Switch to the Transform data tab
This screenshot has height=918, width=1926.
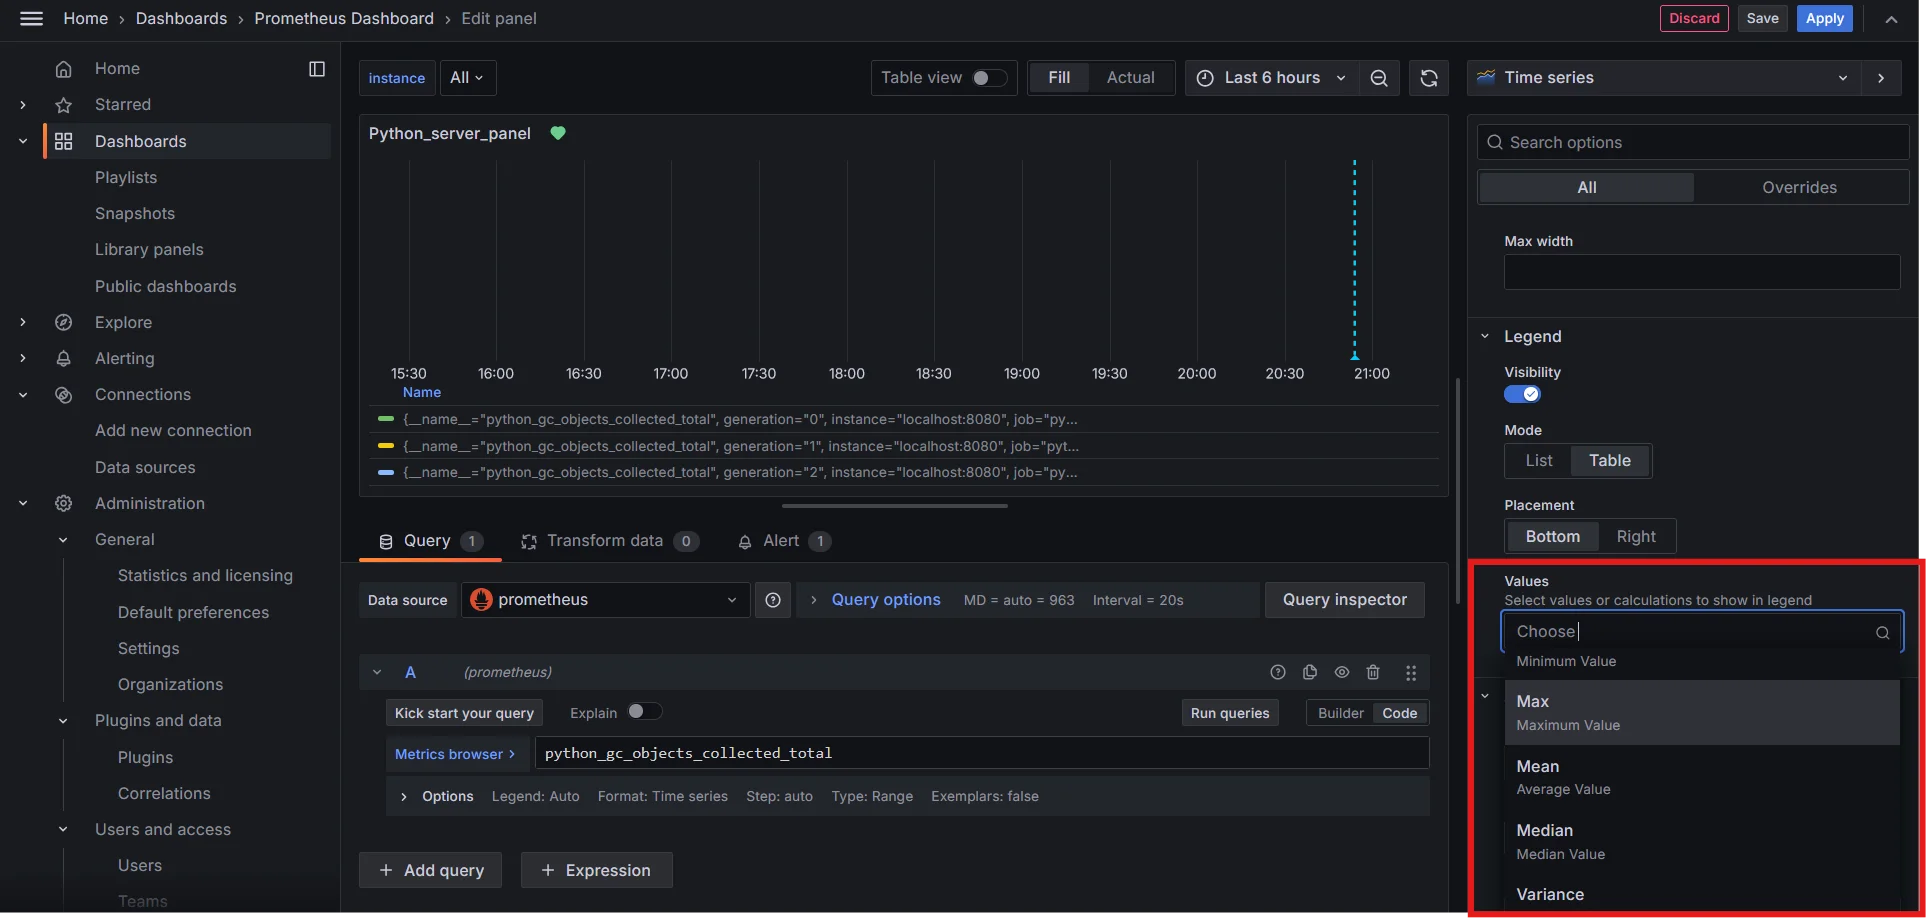(608, 541)
